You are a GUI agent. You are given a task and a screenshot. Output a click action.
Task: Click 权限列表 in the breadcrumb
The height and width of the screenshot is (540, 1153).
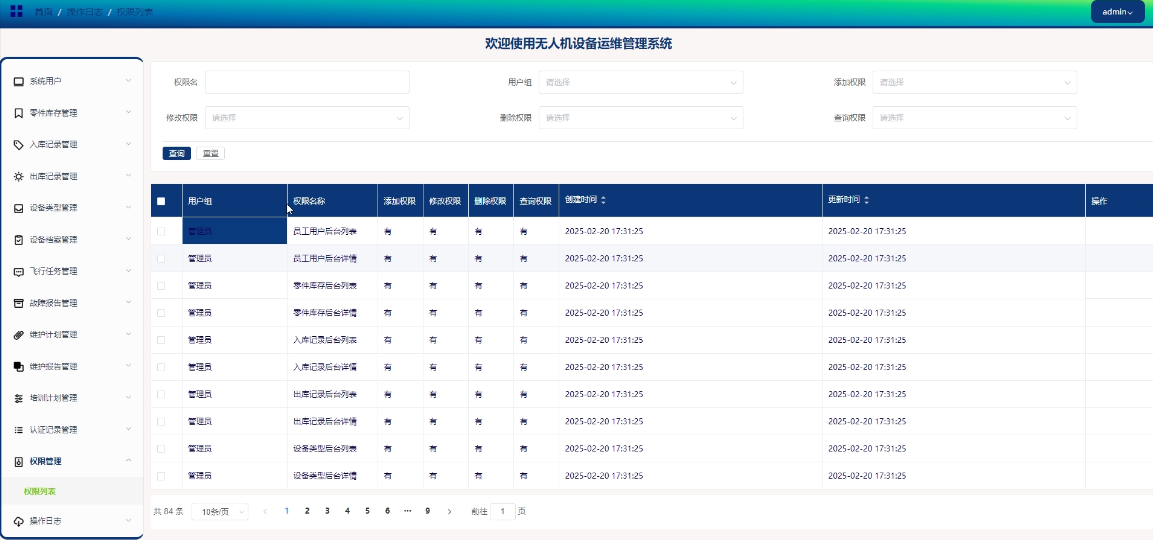click(x=135, y=12)
